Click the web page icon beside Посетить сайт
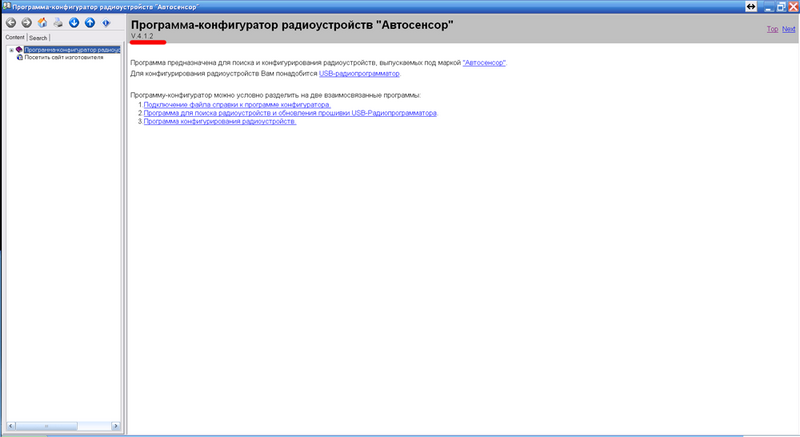This screenshot has width=800, height=437. click(x=20, y=57)
